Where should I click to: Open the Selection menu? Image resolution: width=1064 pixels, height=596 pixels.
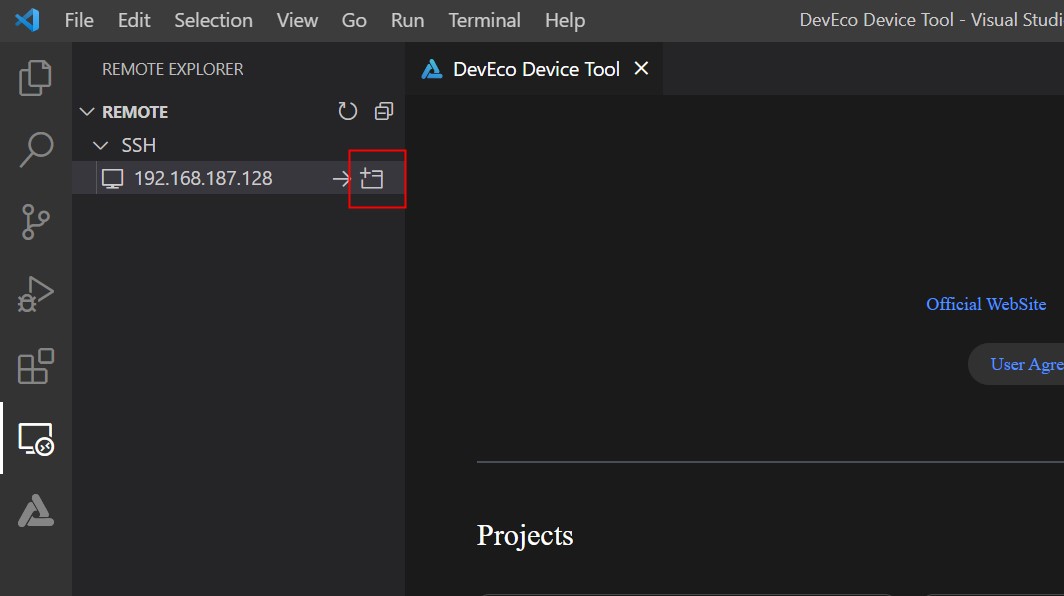point(213,20)
